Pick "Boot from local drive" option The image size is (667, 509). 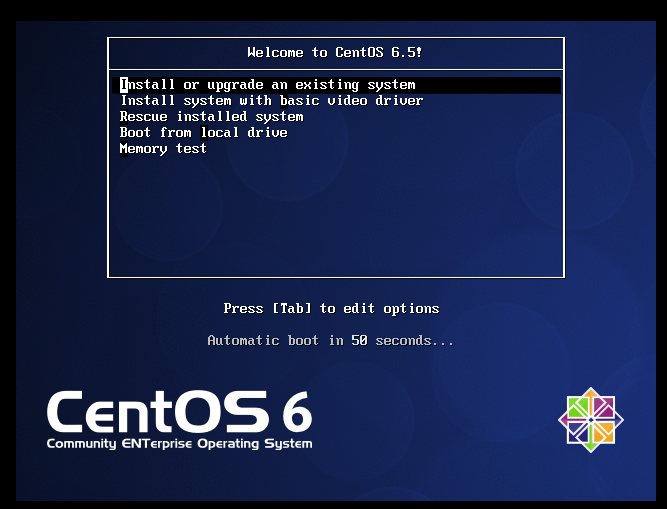[x=203, y=133]
